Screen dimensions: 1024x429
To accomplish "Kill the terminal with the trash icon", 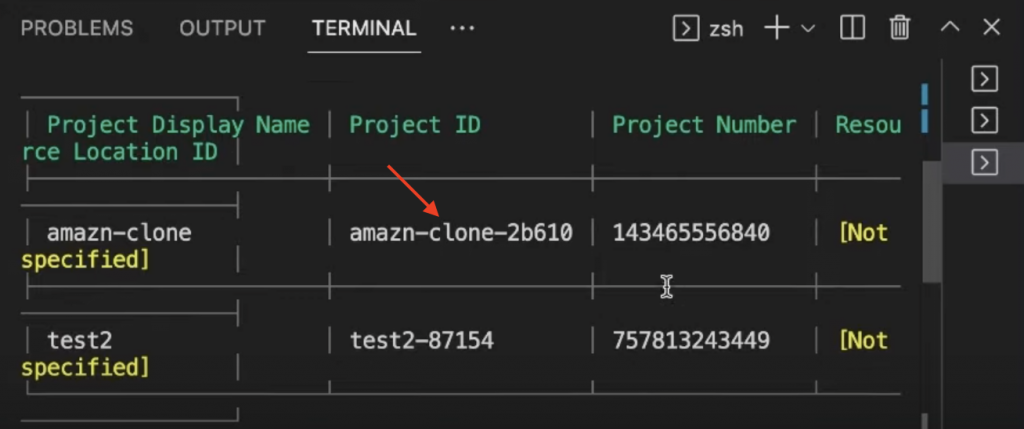I will pos(900,28).
